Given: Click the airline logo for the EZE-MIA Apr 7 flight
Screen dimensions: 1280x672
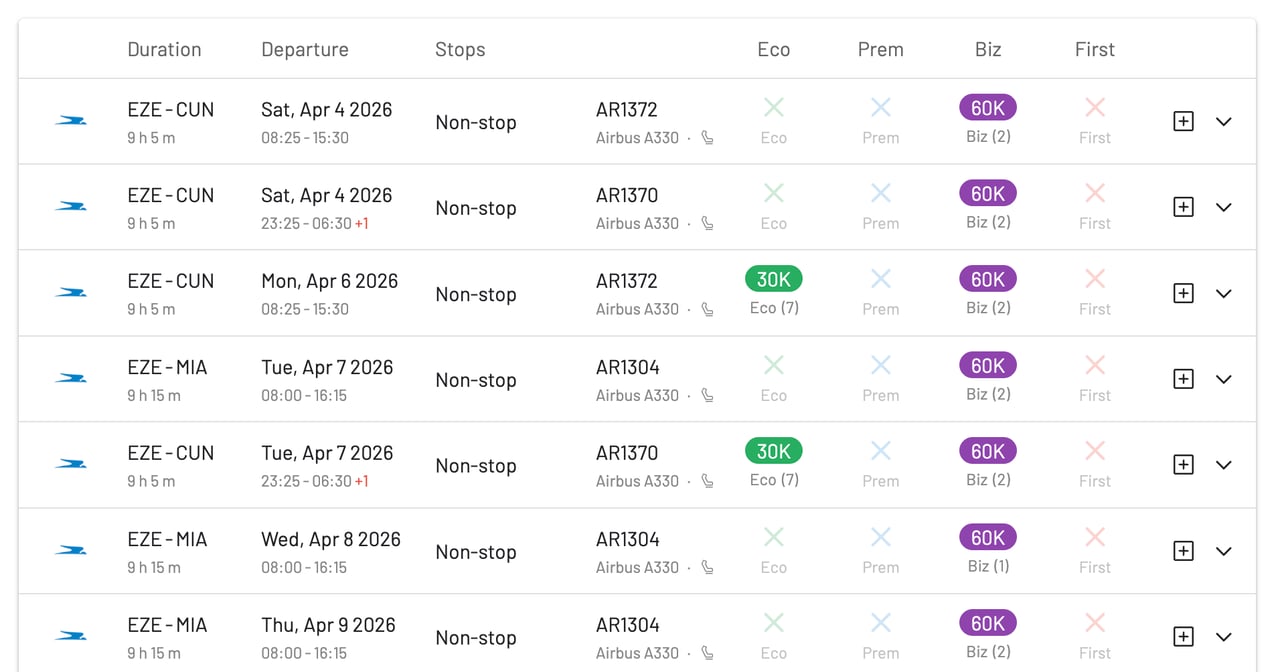Looking at the screenshot, I should tap(70, 379).
